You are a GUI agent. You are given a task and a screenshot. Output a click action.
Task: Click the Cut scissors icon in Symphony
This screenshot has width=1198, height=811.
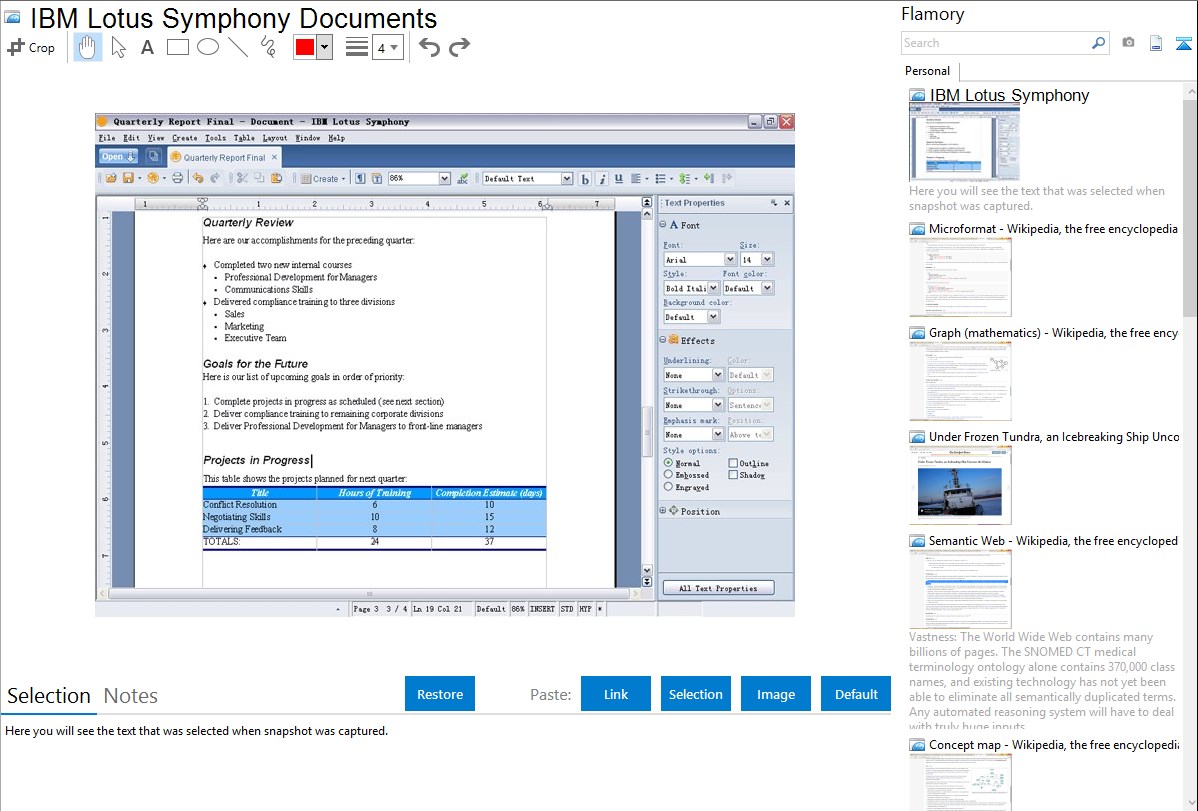pos(241,178)
